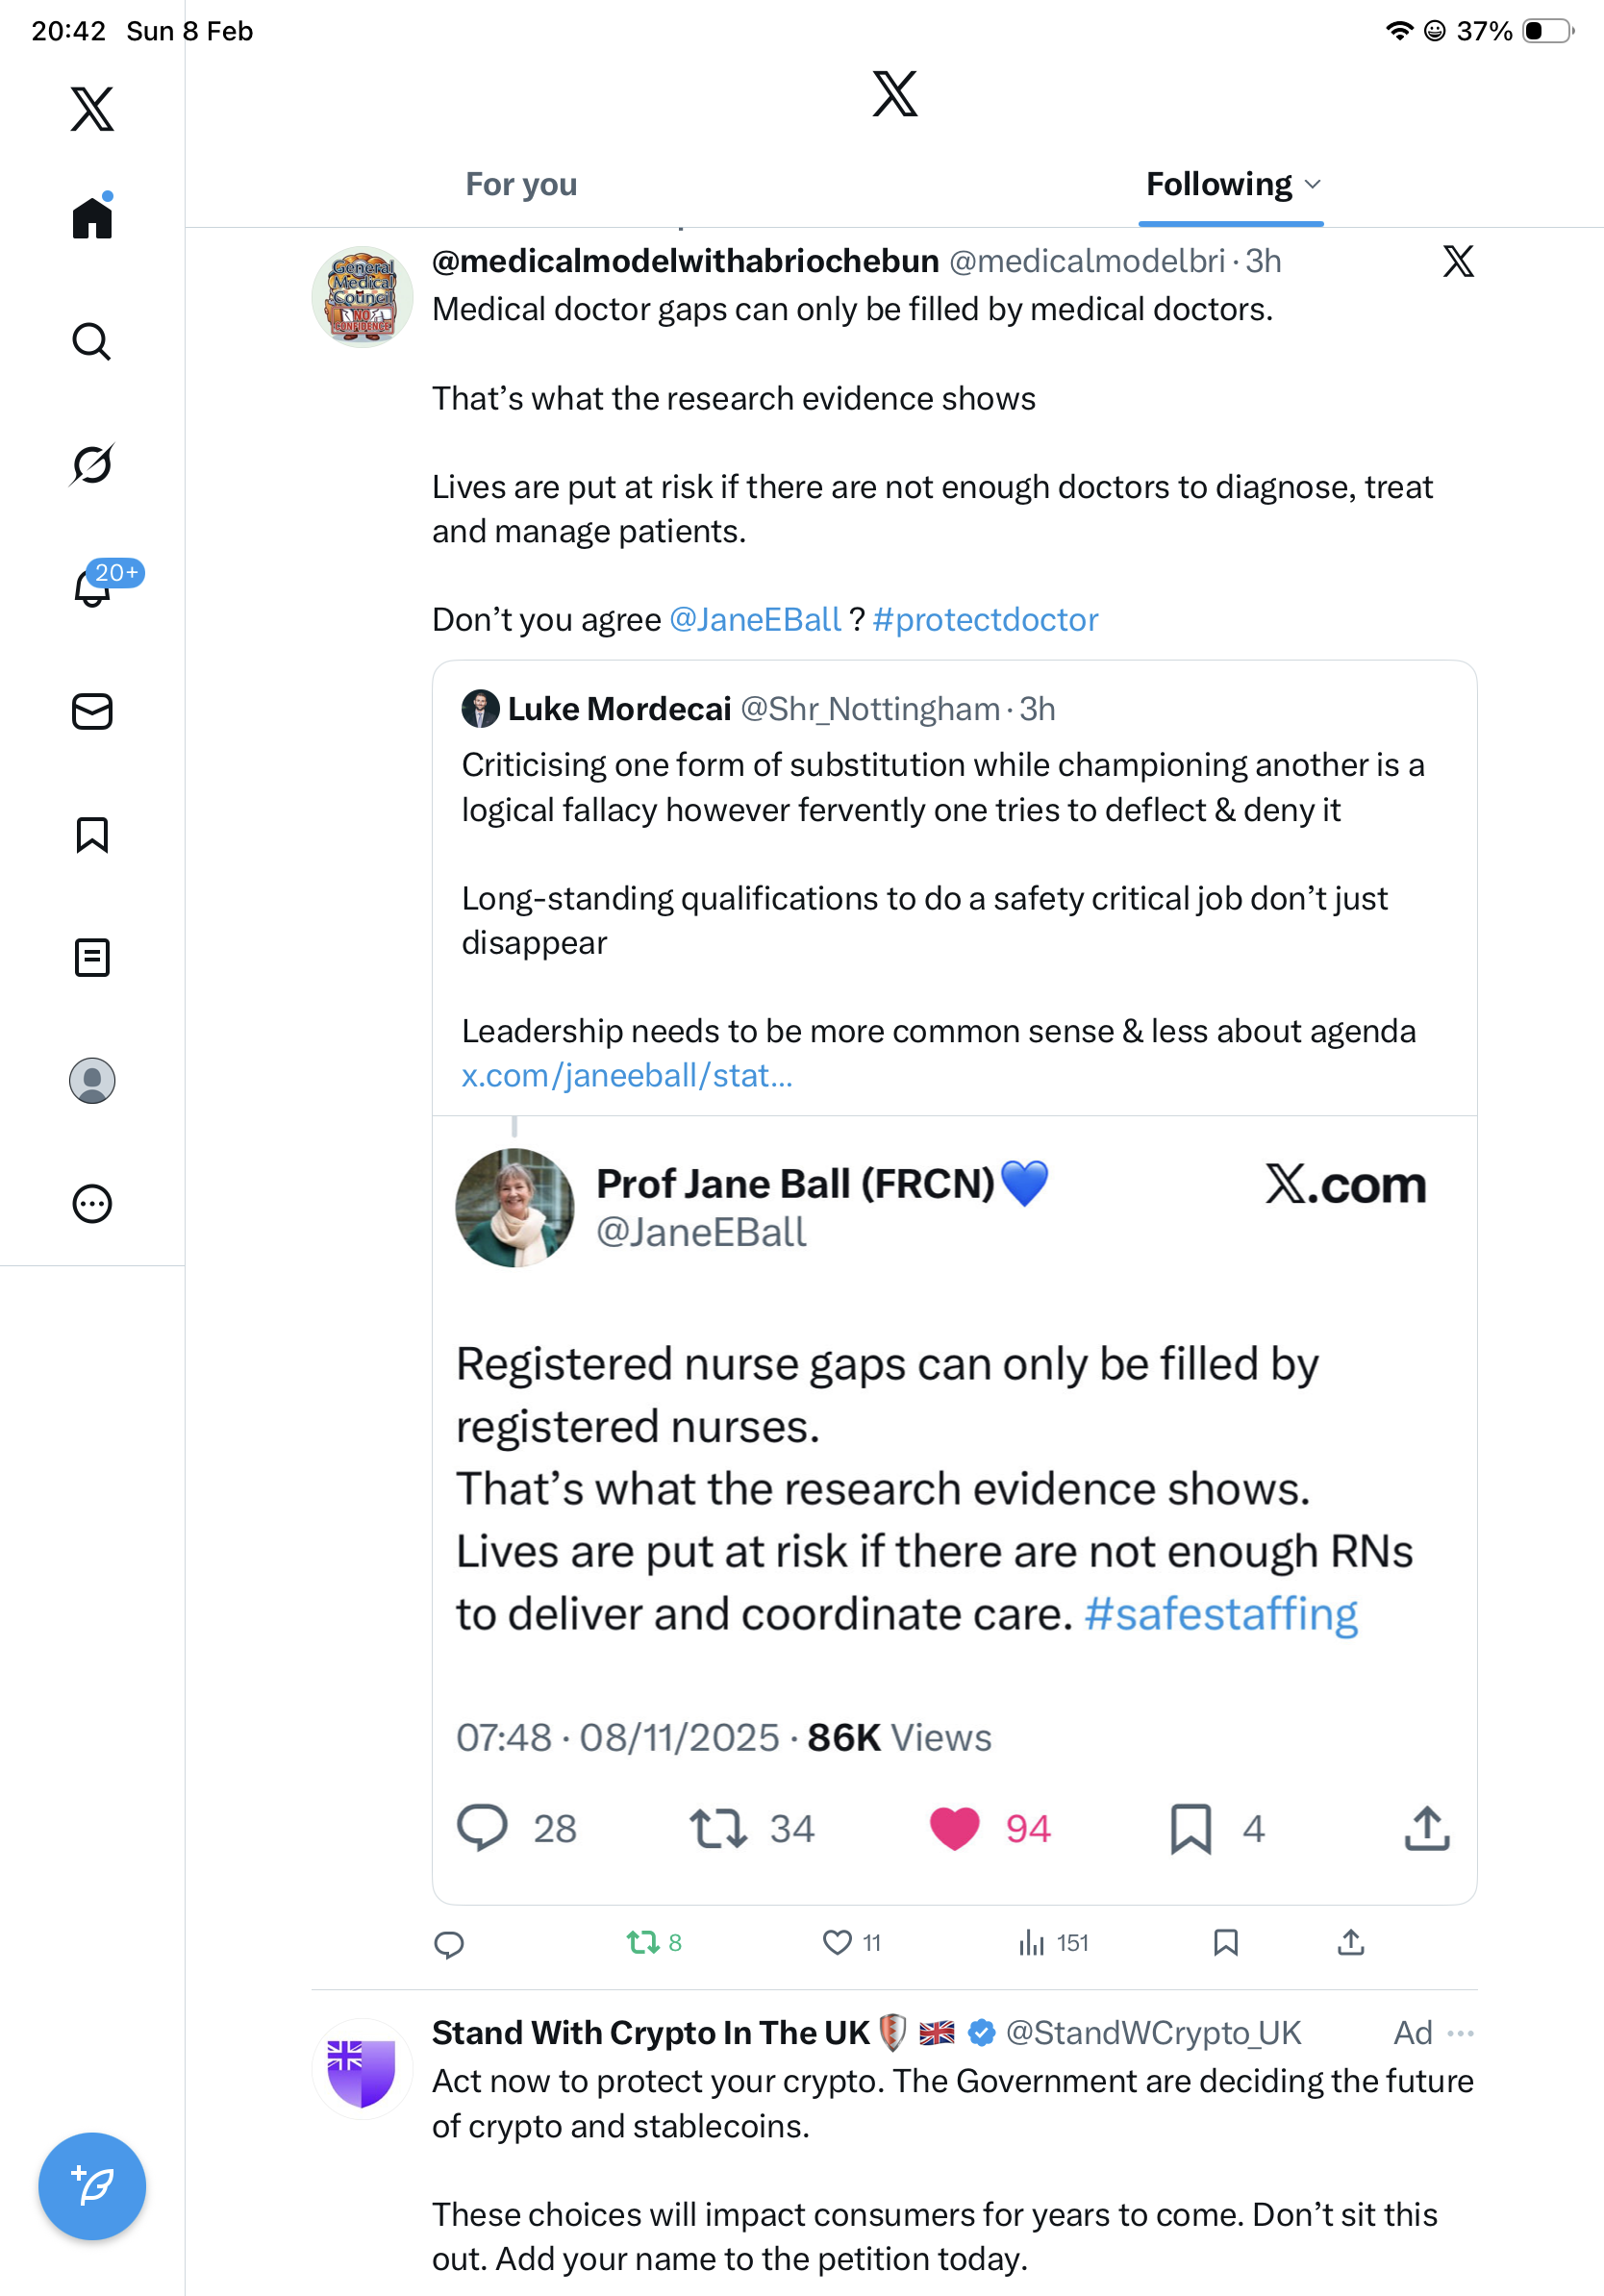Open profile avatar in sidebar
Screen dimensions: 1604x2296
(x=92, y=1080)
